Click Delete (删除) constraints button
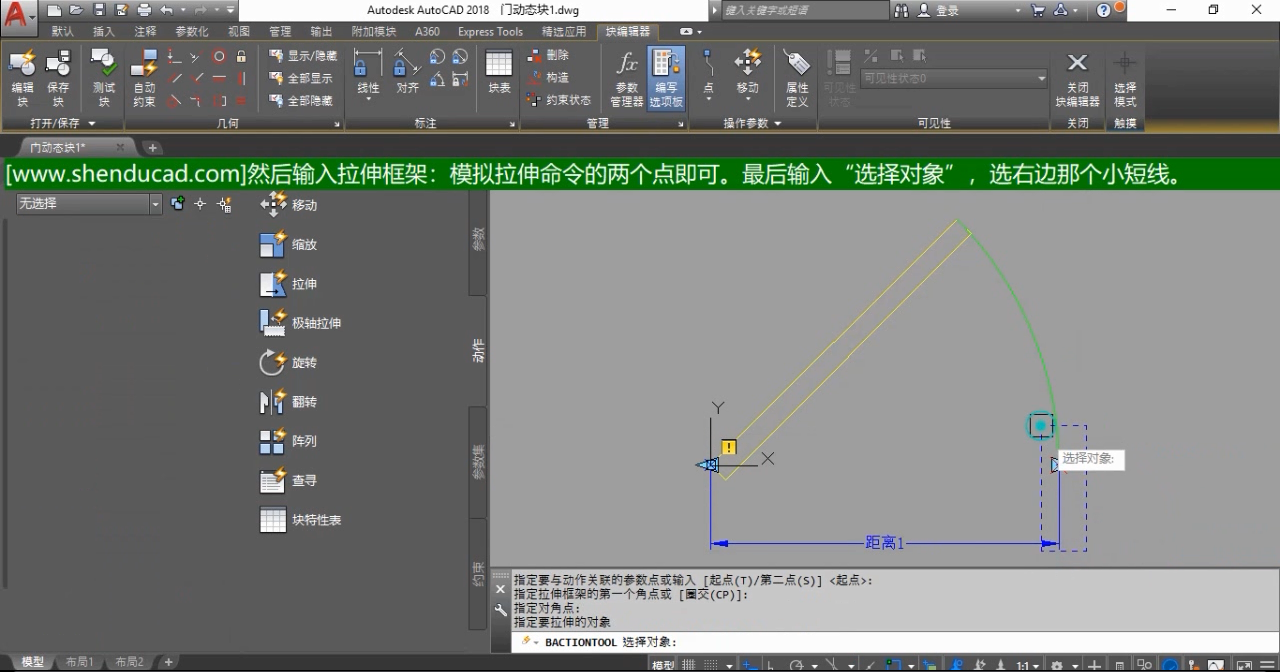1280x672 pixels. tap(548, 55)
